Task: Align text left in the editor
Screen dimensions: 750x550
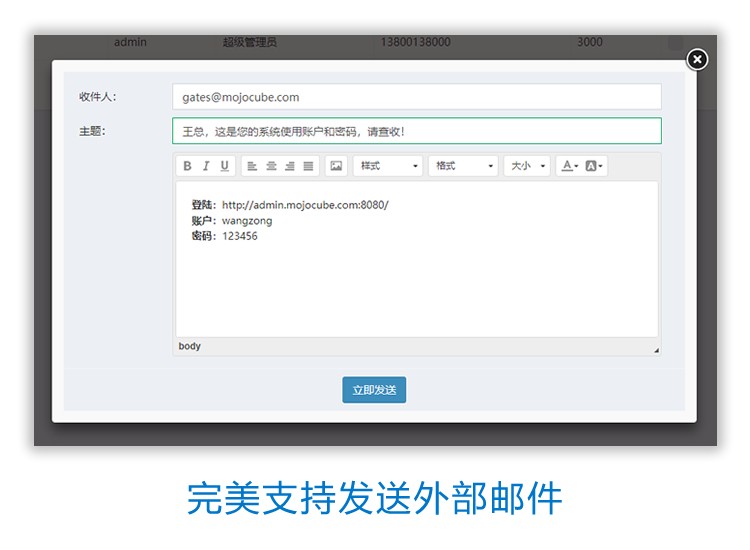Action: [252, 166]
